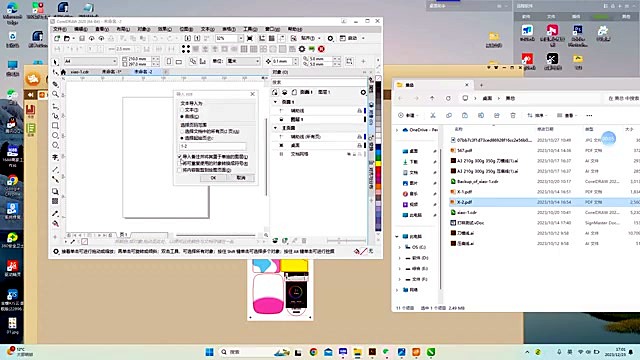Image resolution: width=640 pixels, height=360 pixels.
Task: Open the 编辑 menu in CorelDRAW
Action: (x=81, y=29)
